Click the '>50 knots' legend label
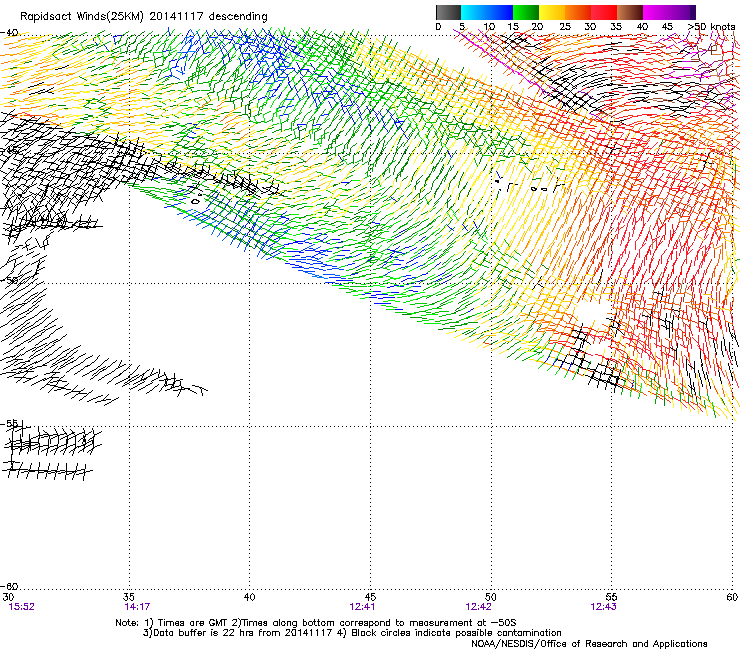Viewport: 740px width, 650px height. (x=711, y=27)
